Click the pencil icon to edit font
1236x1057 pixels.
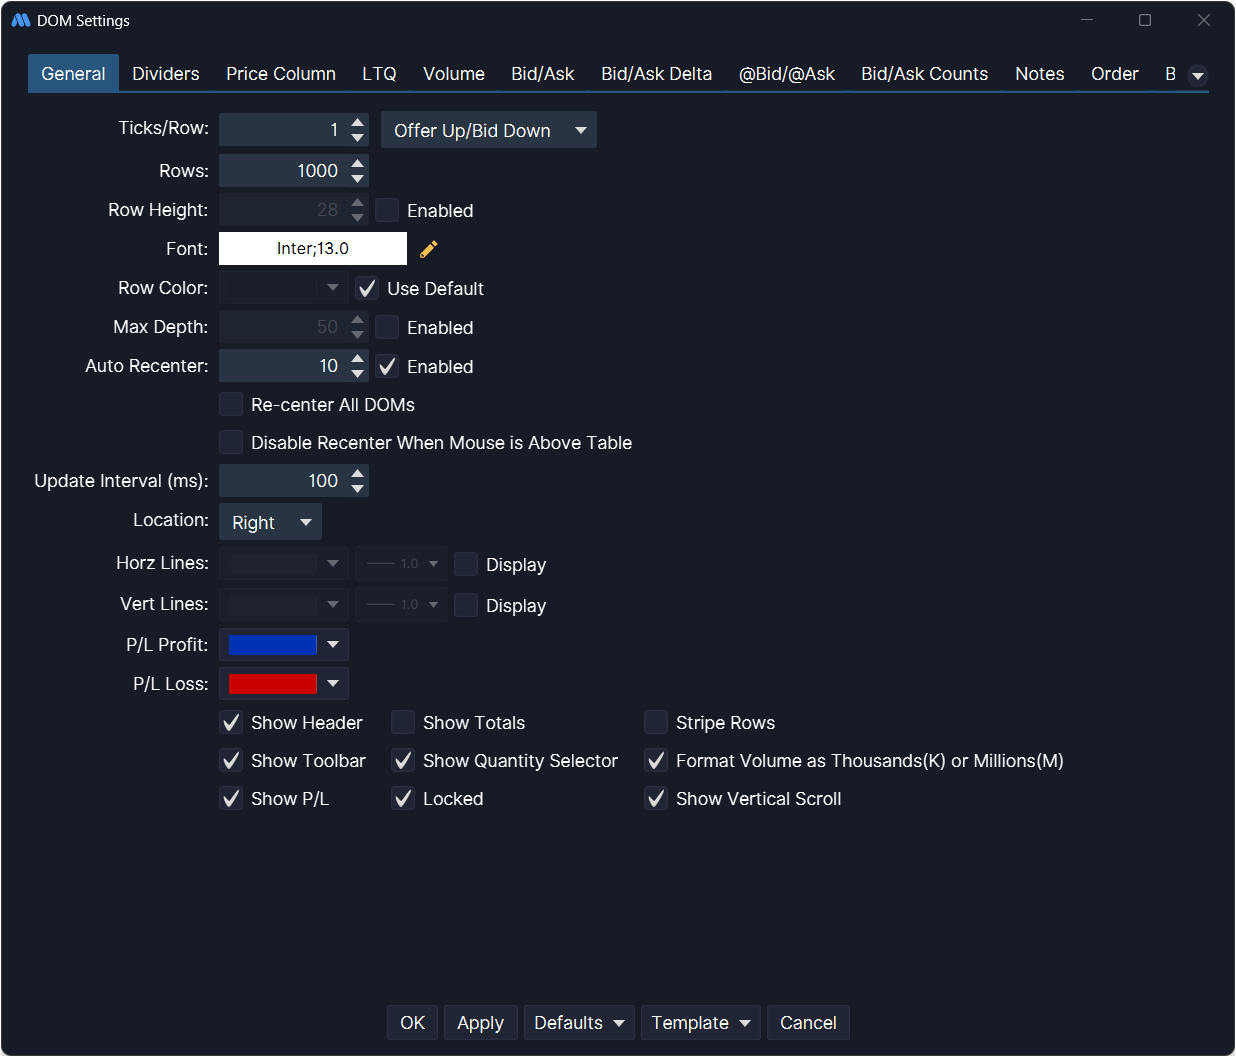(429, 249)
